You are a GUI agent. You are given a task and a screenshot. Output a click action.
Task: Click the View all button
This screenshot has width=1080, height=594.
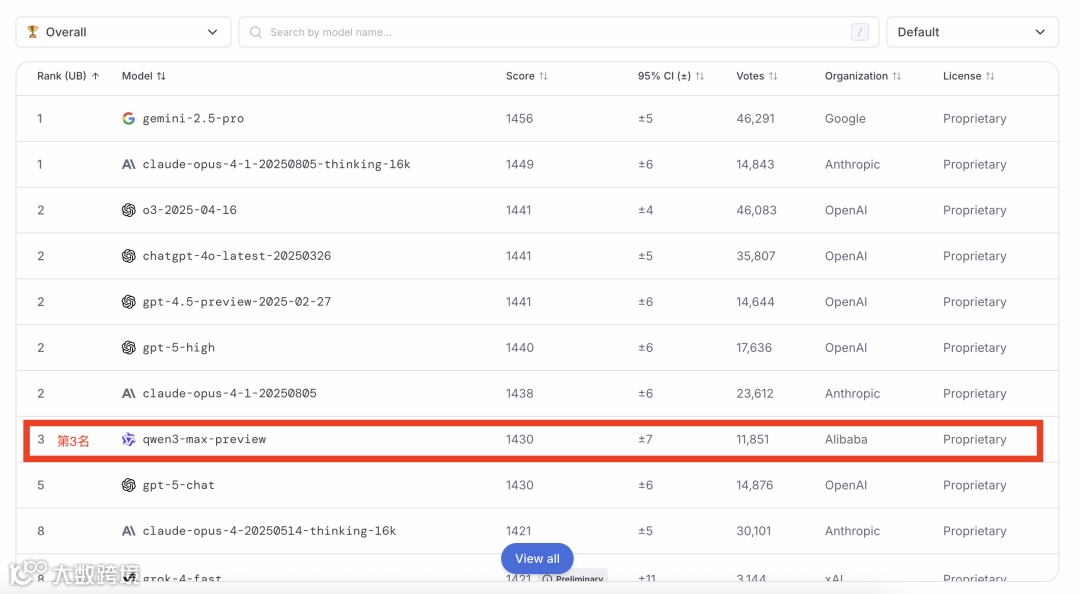tap(537, 558)
